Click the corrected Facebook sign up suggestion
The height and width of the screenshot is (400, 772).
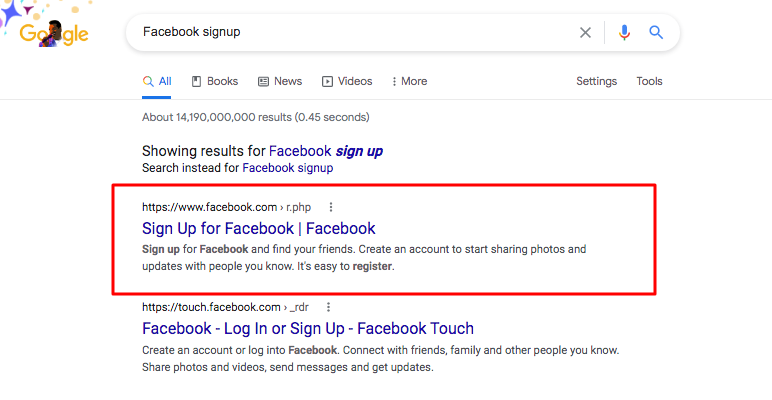pyautogui.click(x=326, y=151)
